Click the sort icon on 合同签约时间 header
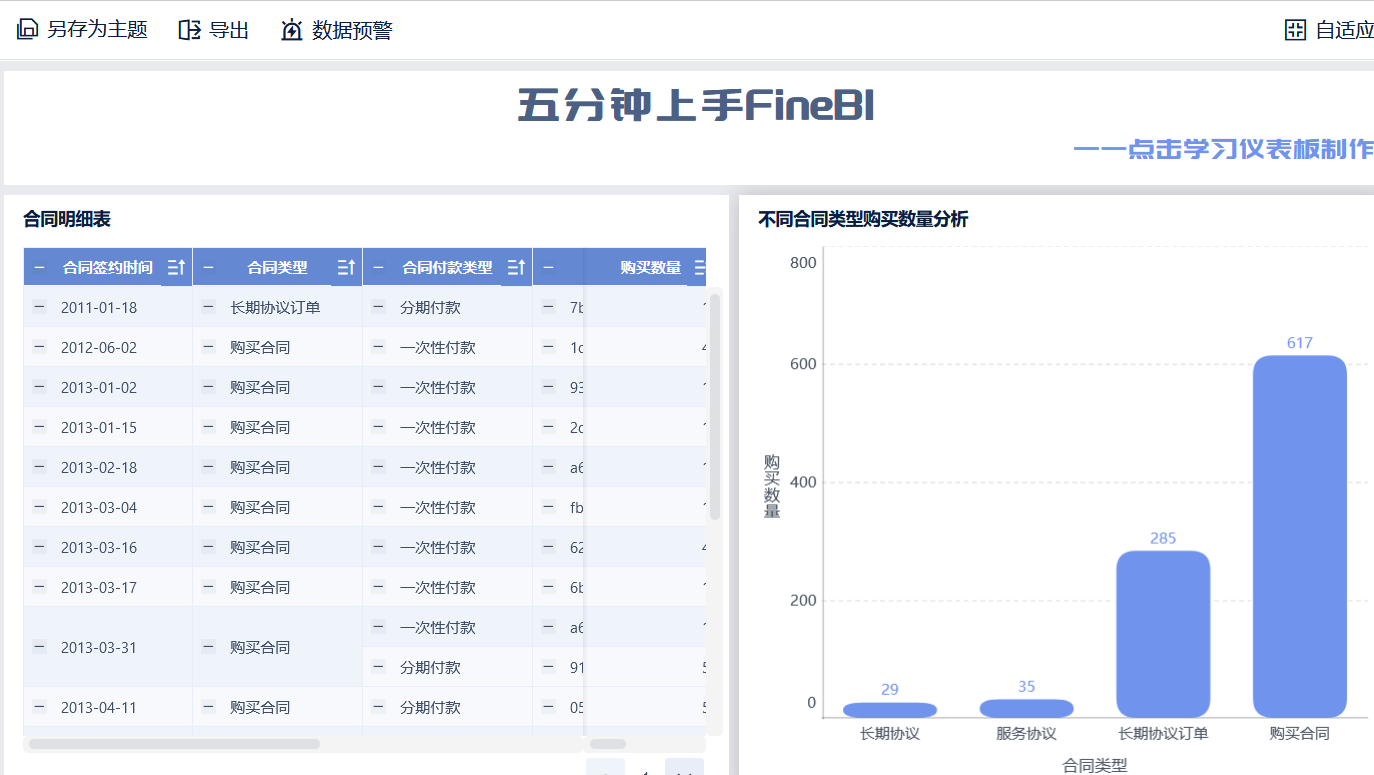This screenshot has height=775, width=1374. click(177, 267)
